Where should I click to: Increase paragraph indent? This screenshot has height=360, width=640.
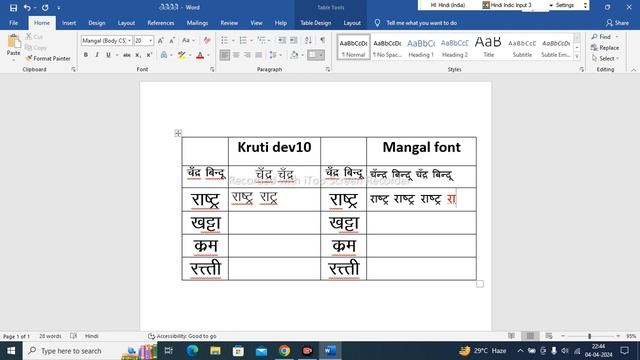tap(293, 40)
